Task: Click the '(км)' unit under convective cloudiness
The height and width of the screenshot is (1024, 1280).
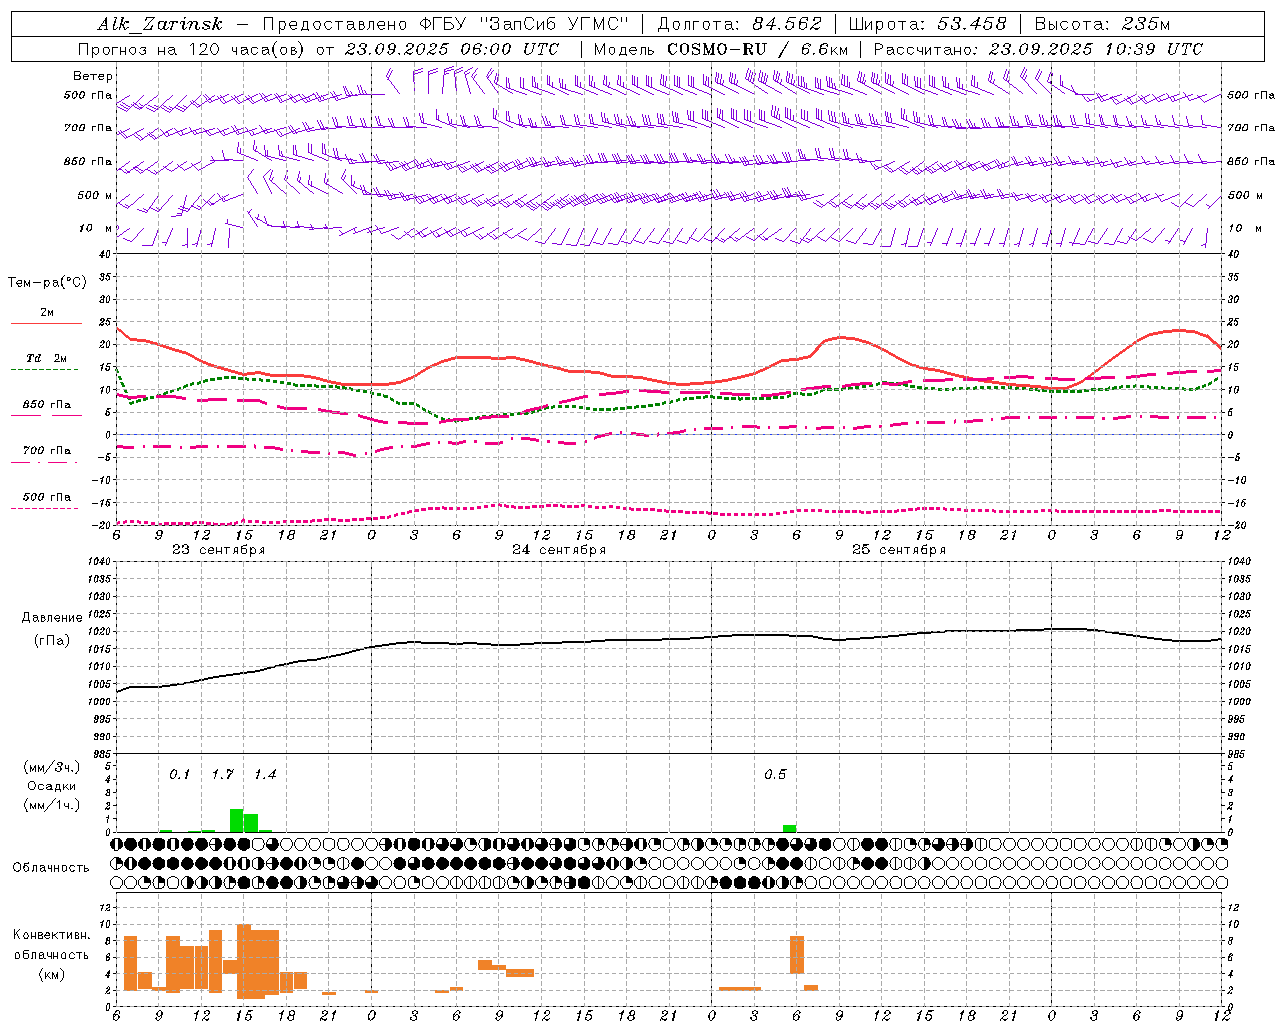Action: tap(52, 974)
